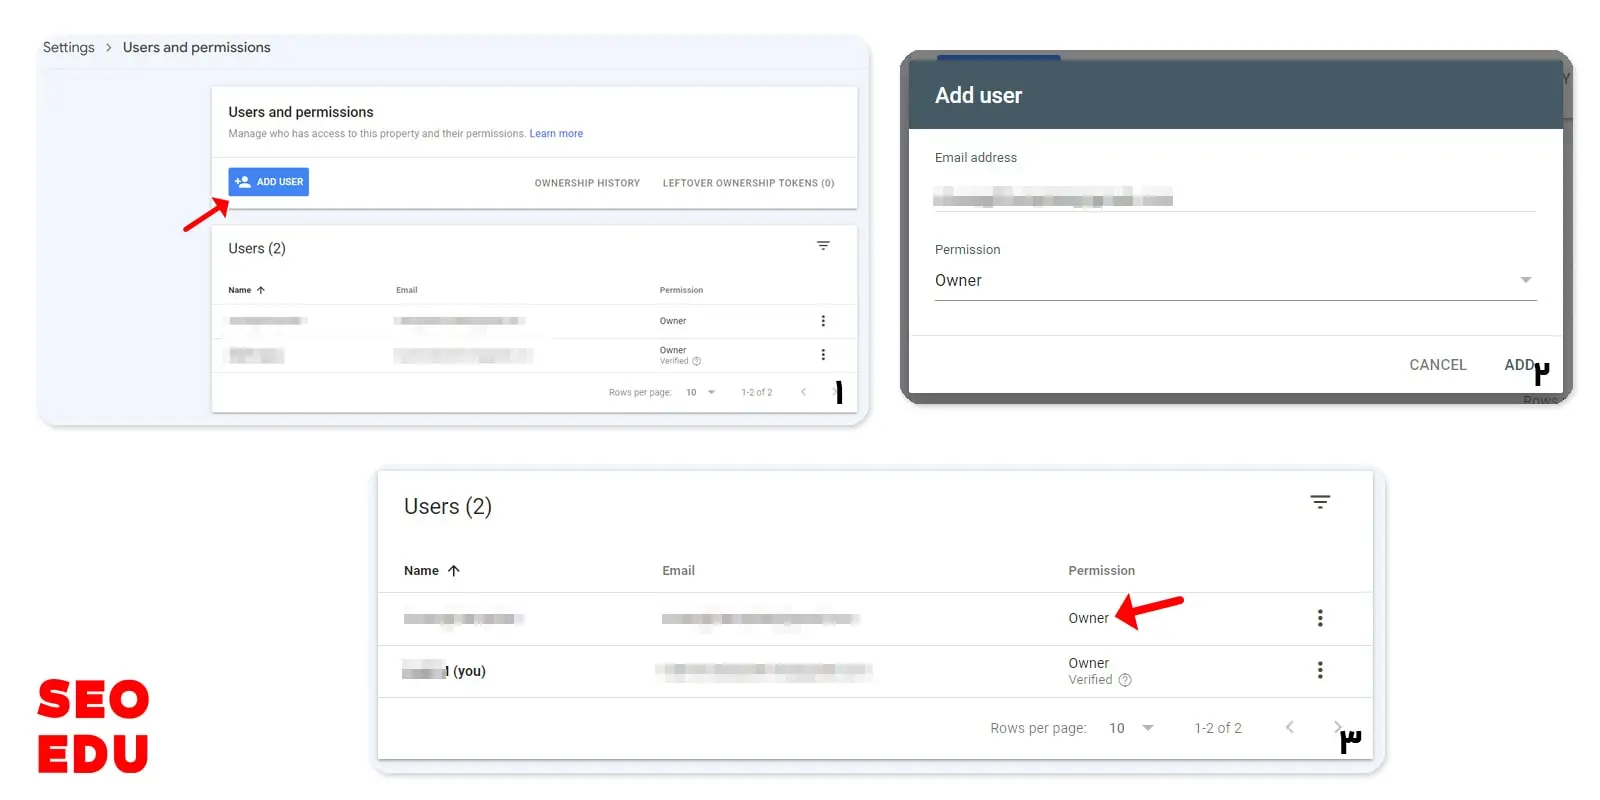Screen dimensions: 1600x800
Task: Click the Email address input field
Action: pyautogui.click(x=1233, y=197)
